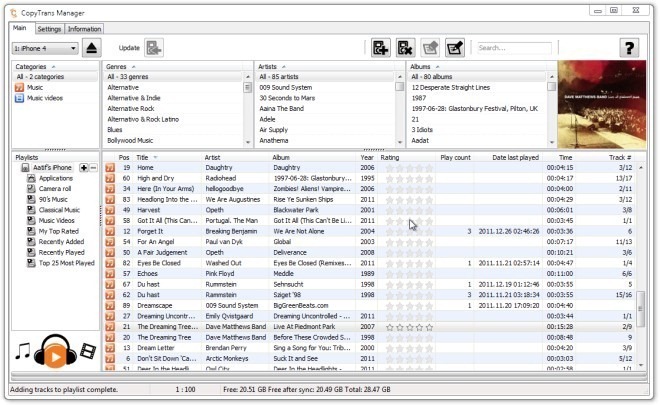Select album 12 Desperate Straight Lines
This screenshot has width=660, height=405.
(451, 88)
